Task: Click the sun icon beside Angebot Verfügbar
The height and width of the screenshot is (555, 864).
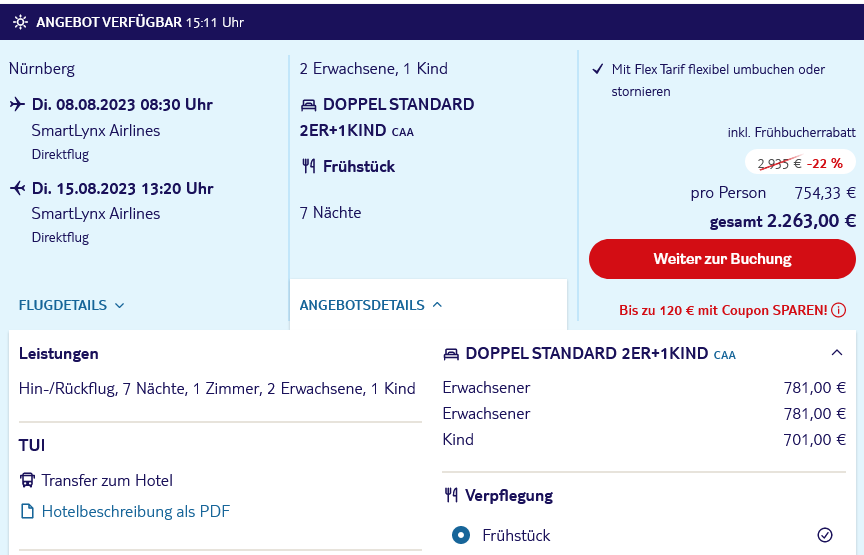Action: [x=20, y=22]
